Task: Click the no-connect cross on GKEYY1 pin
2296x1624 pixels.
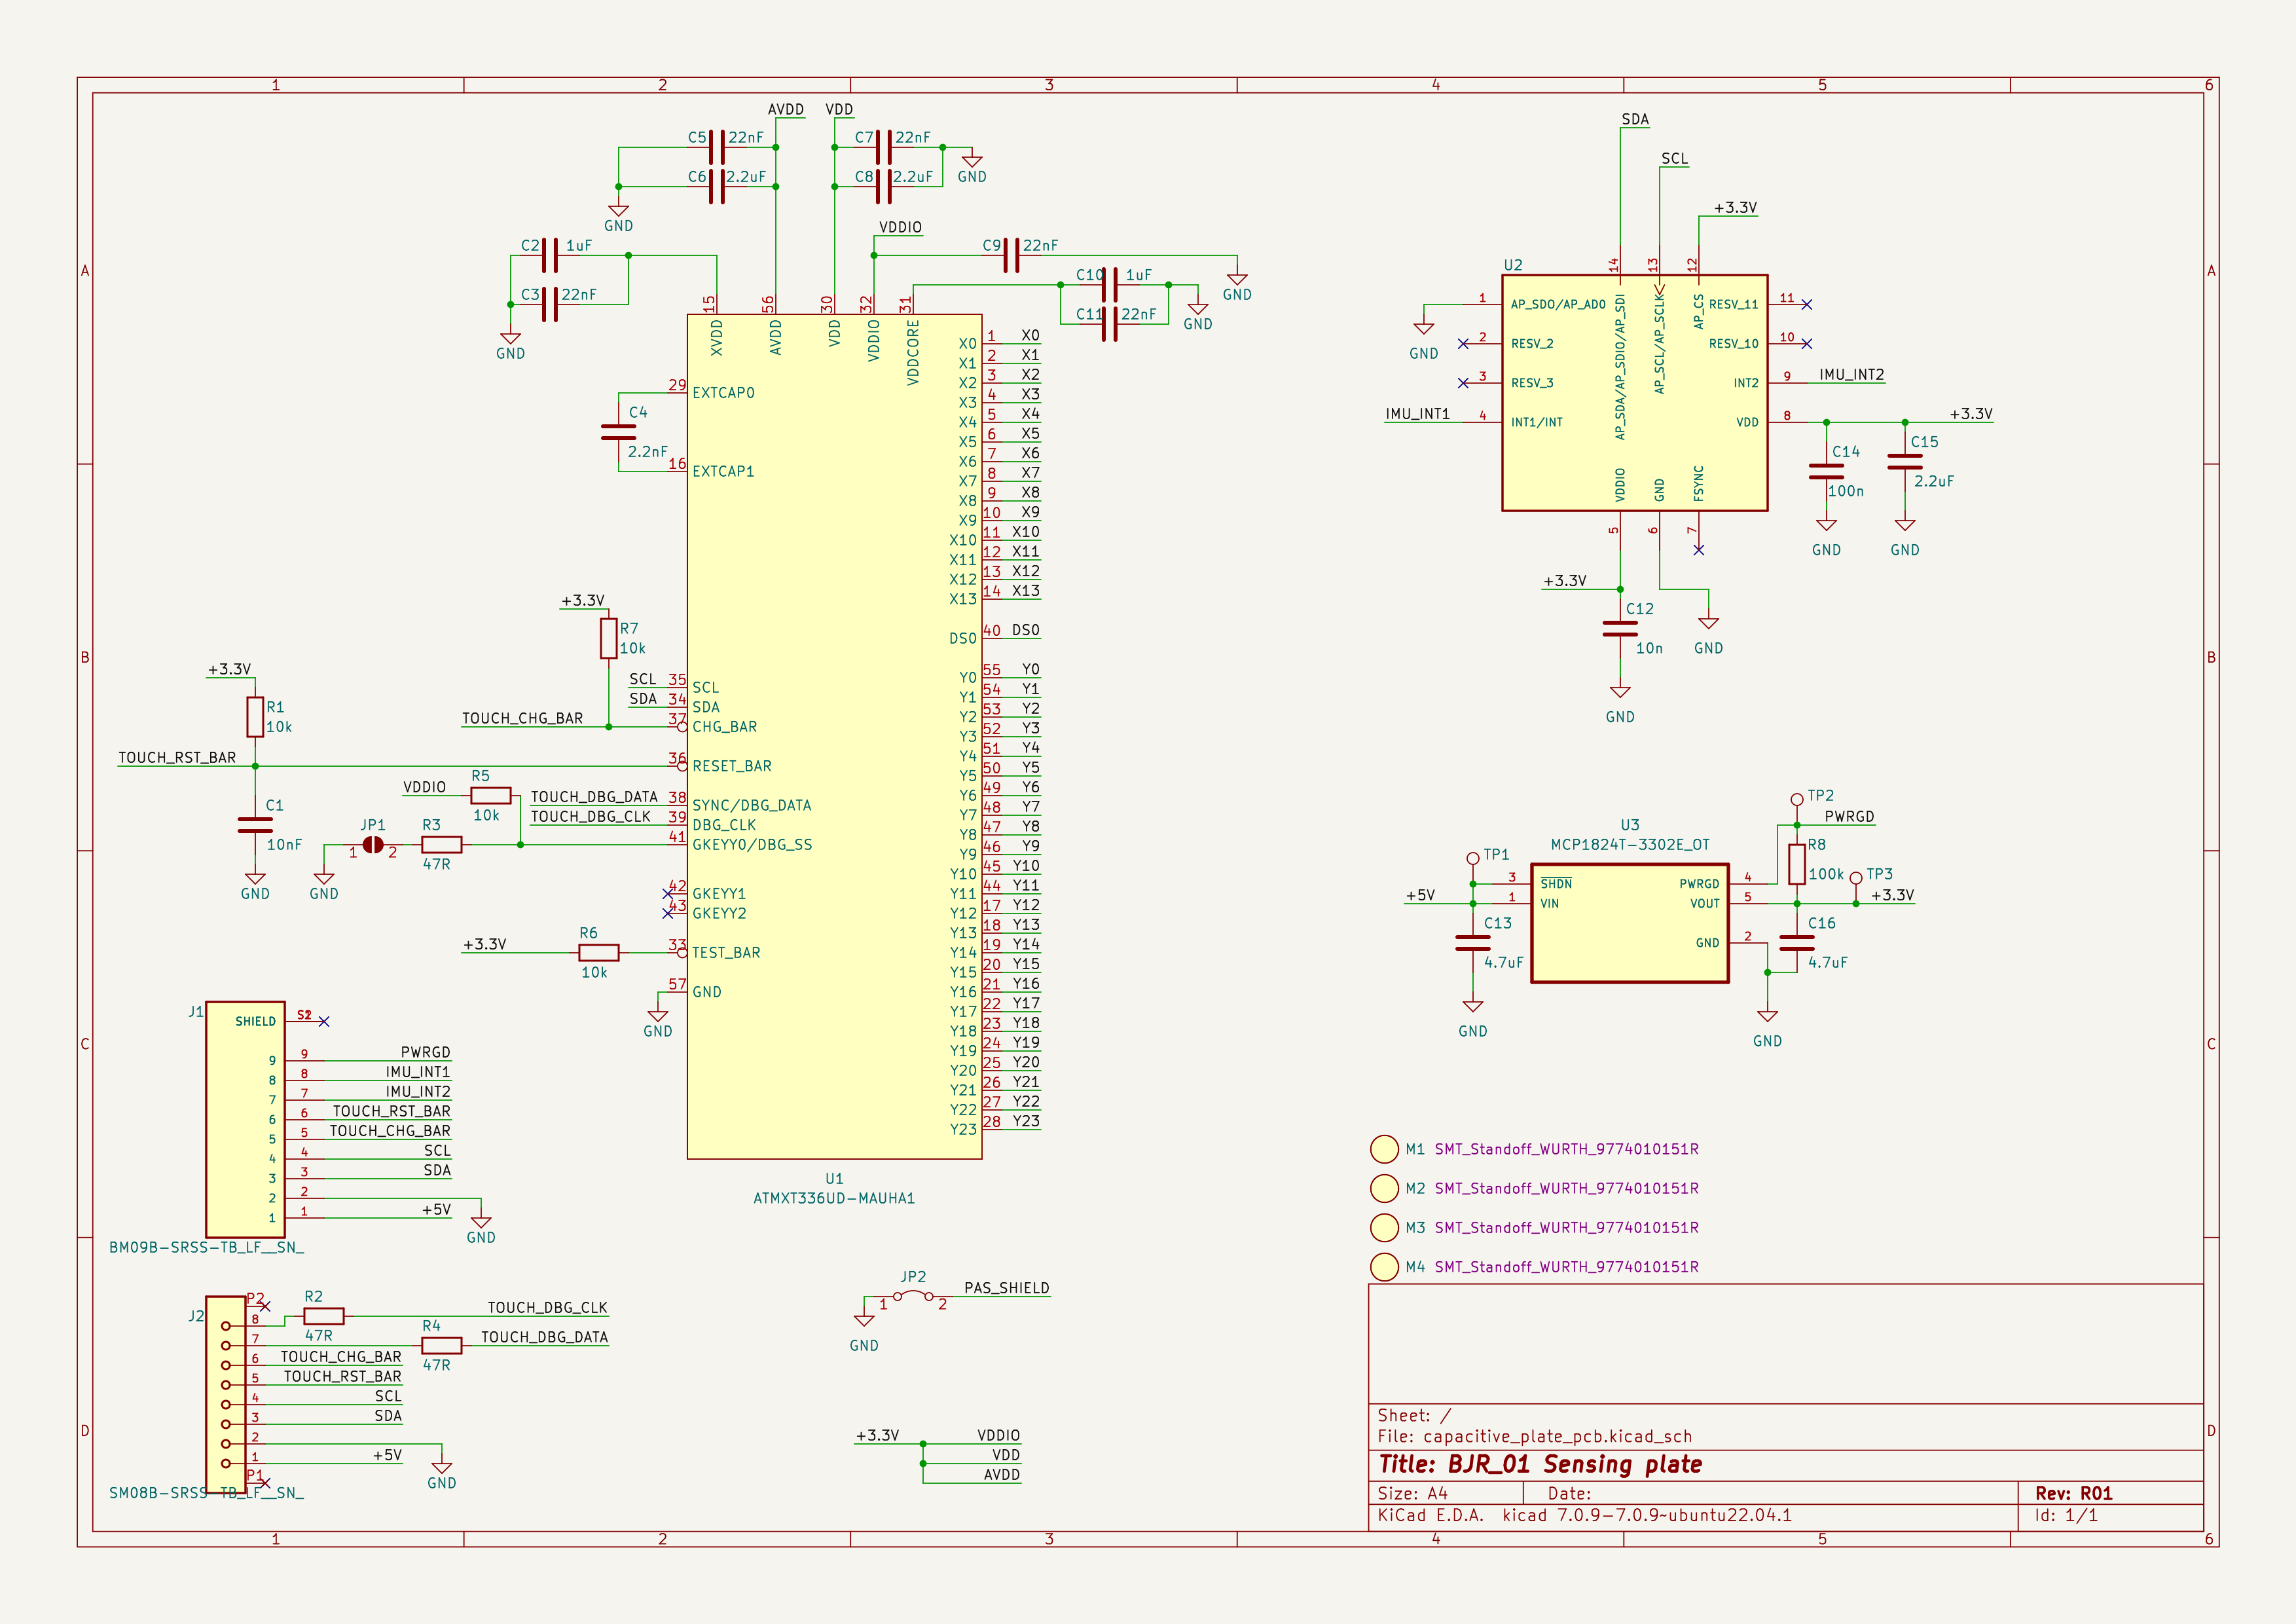Action: tap(667, 893)
